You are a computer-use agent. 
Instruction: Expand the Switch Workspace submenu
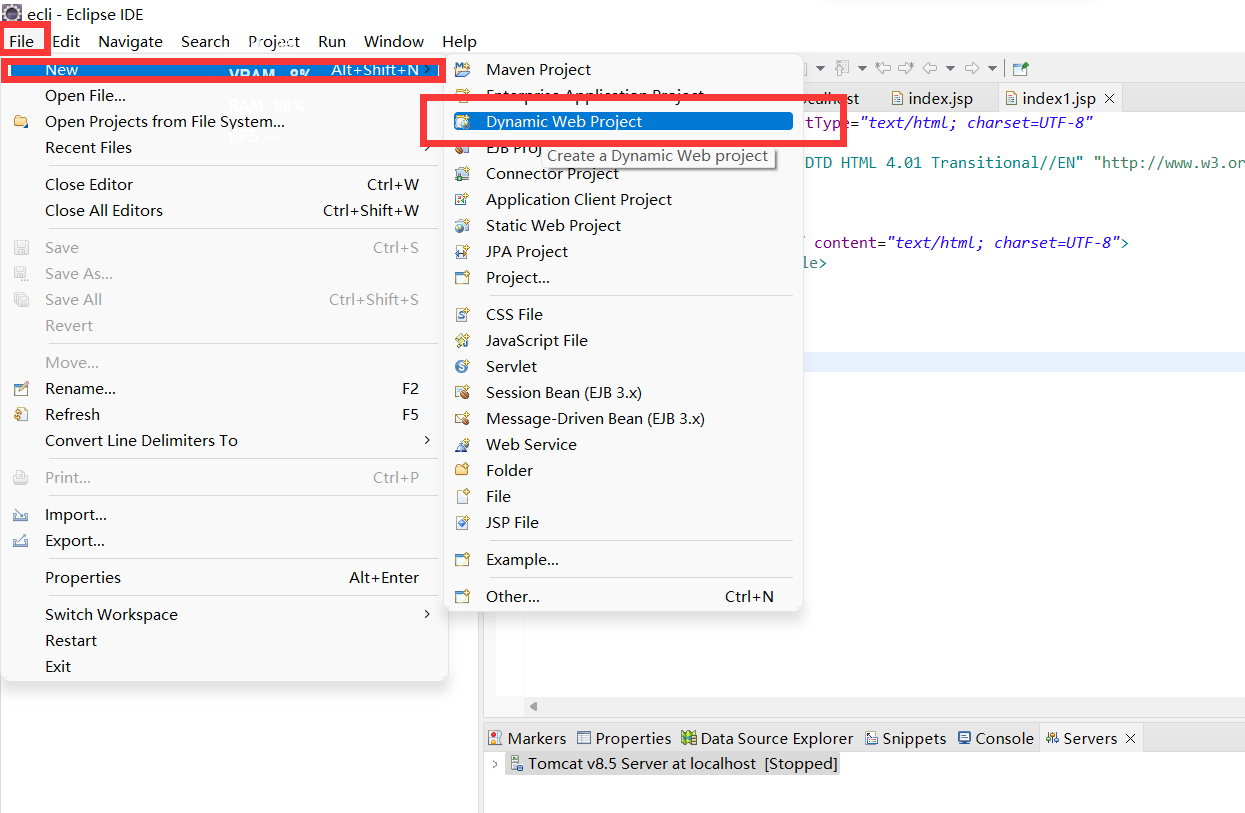[427, 614]
